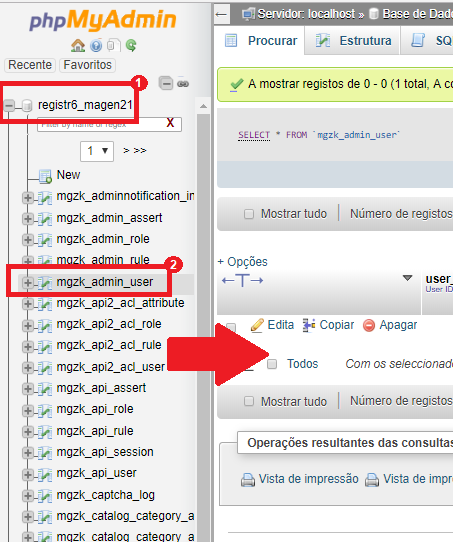Click the SELECT keyword in the query
453x542 pixels.
click(254, 135)
